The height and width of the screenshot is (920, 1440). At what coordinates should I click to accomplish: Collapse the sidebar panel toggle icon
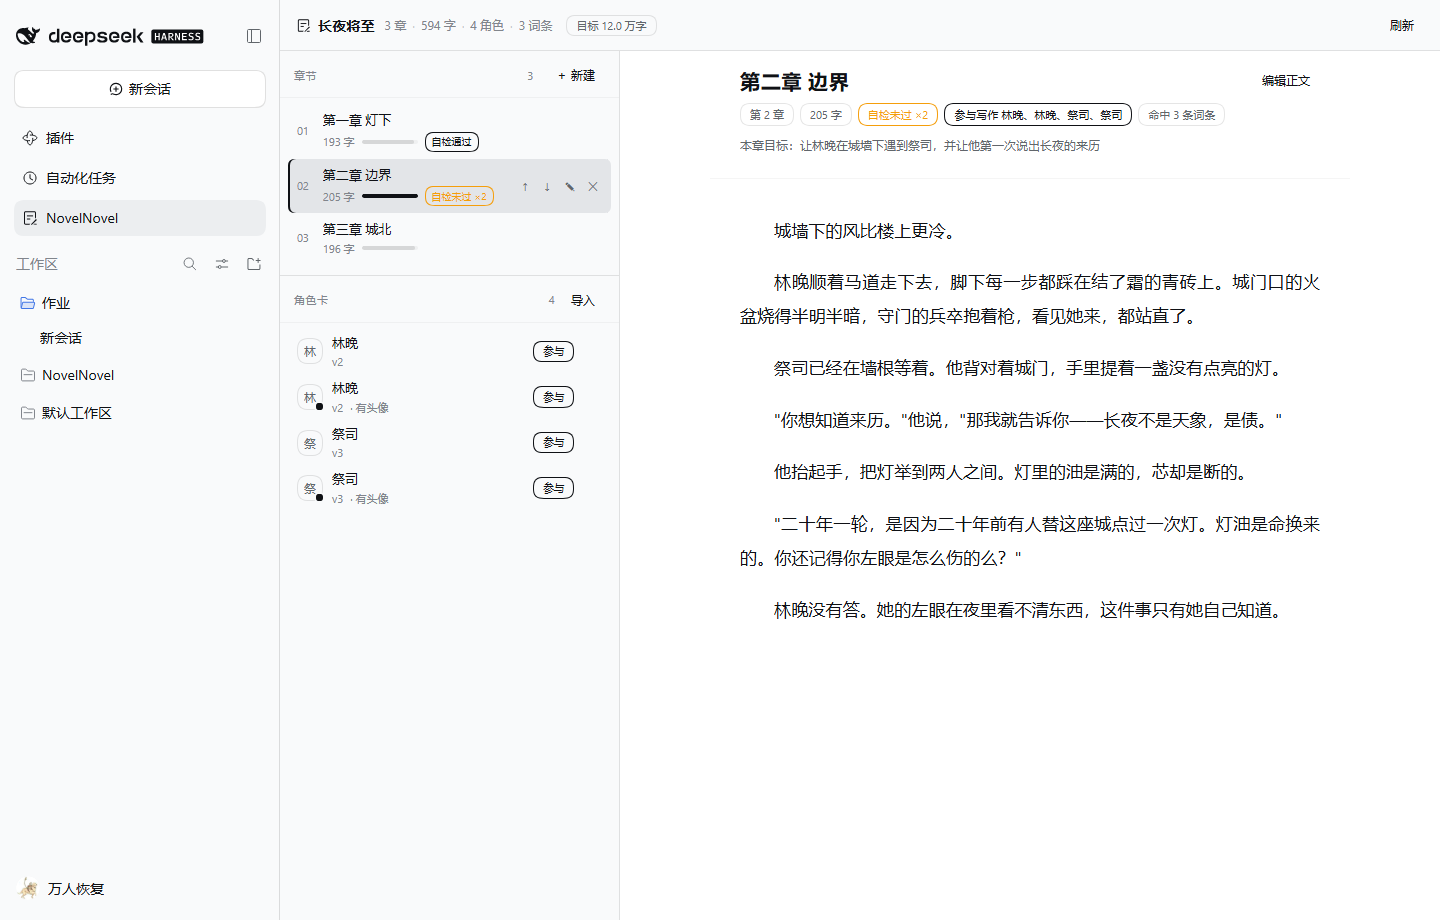coord(254,36)
